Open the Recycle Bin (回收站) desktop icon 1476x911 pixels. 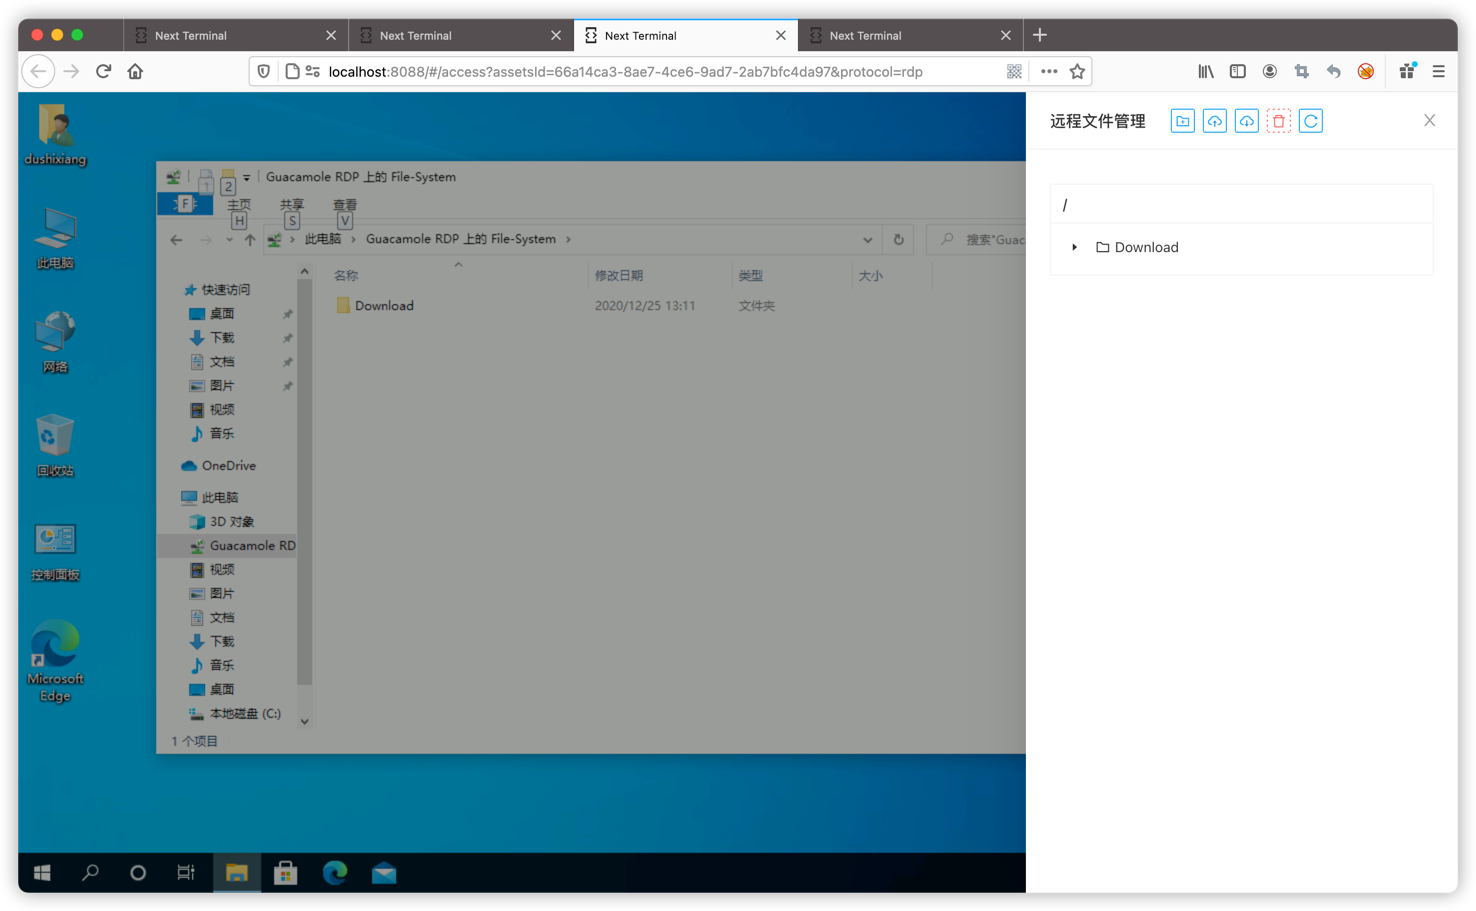coord(55,445)
